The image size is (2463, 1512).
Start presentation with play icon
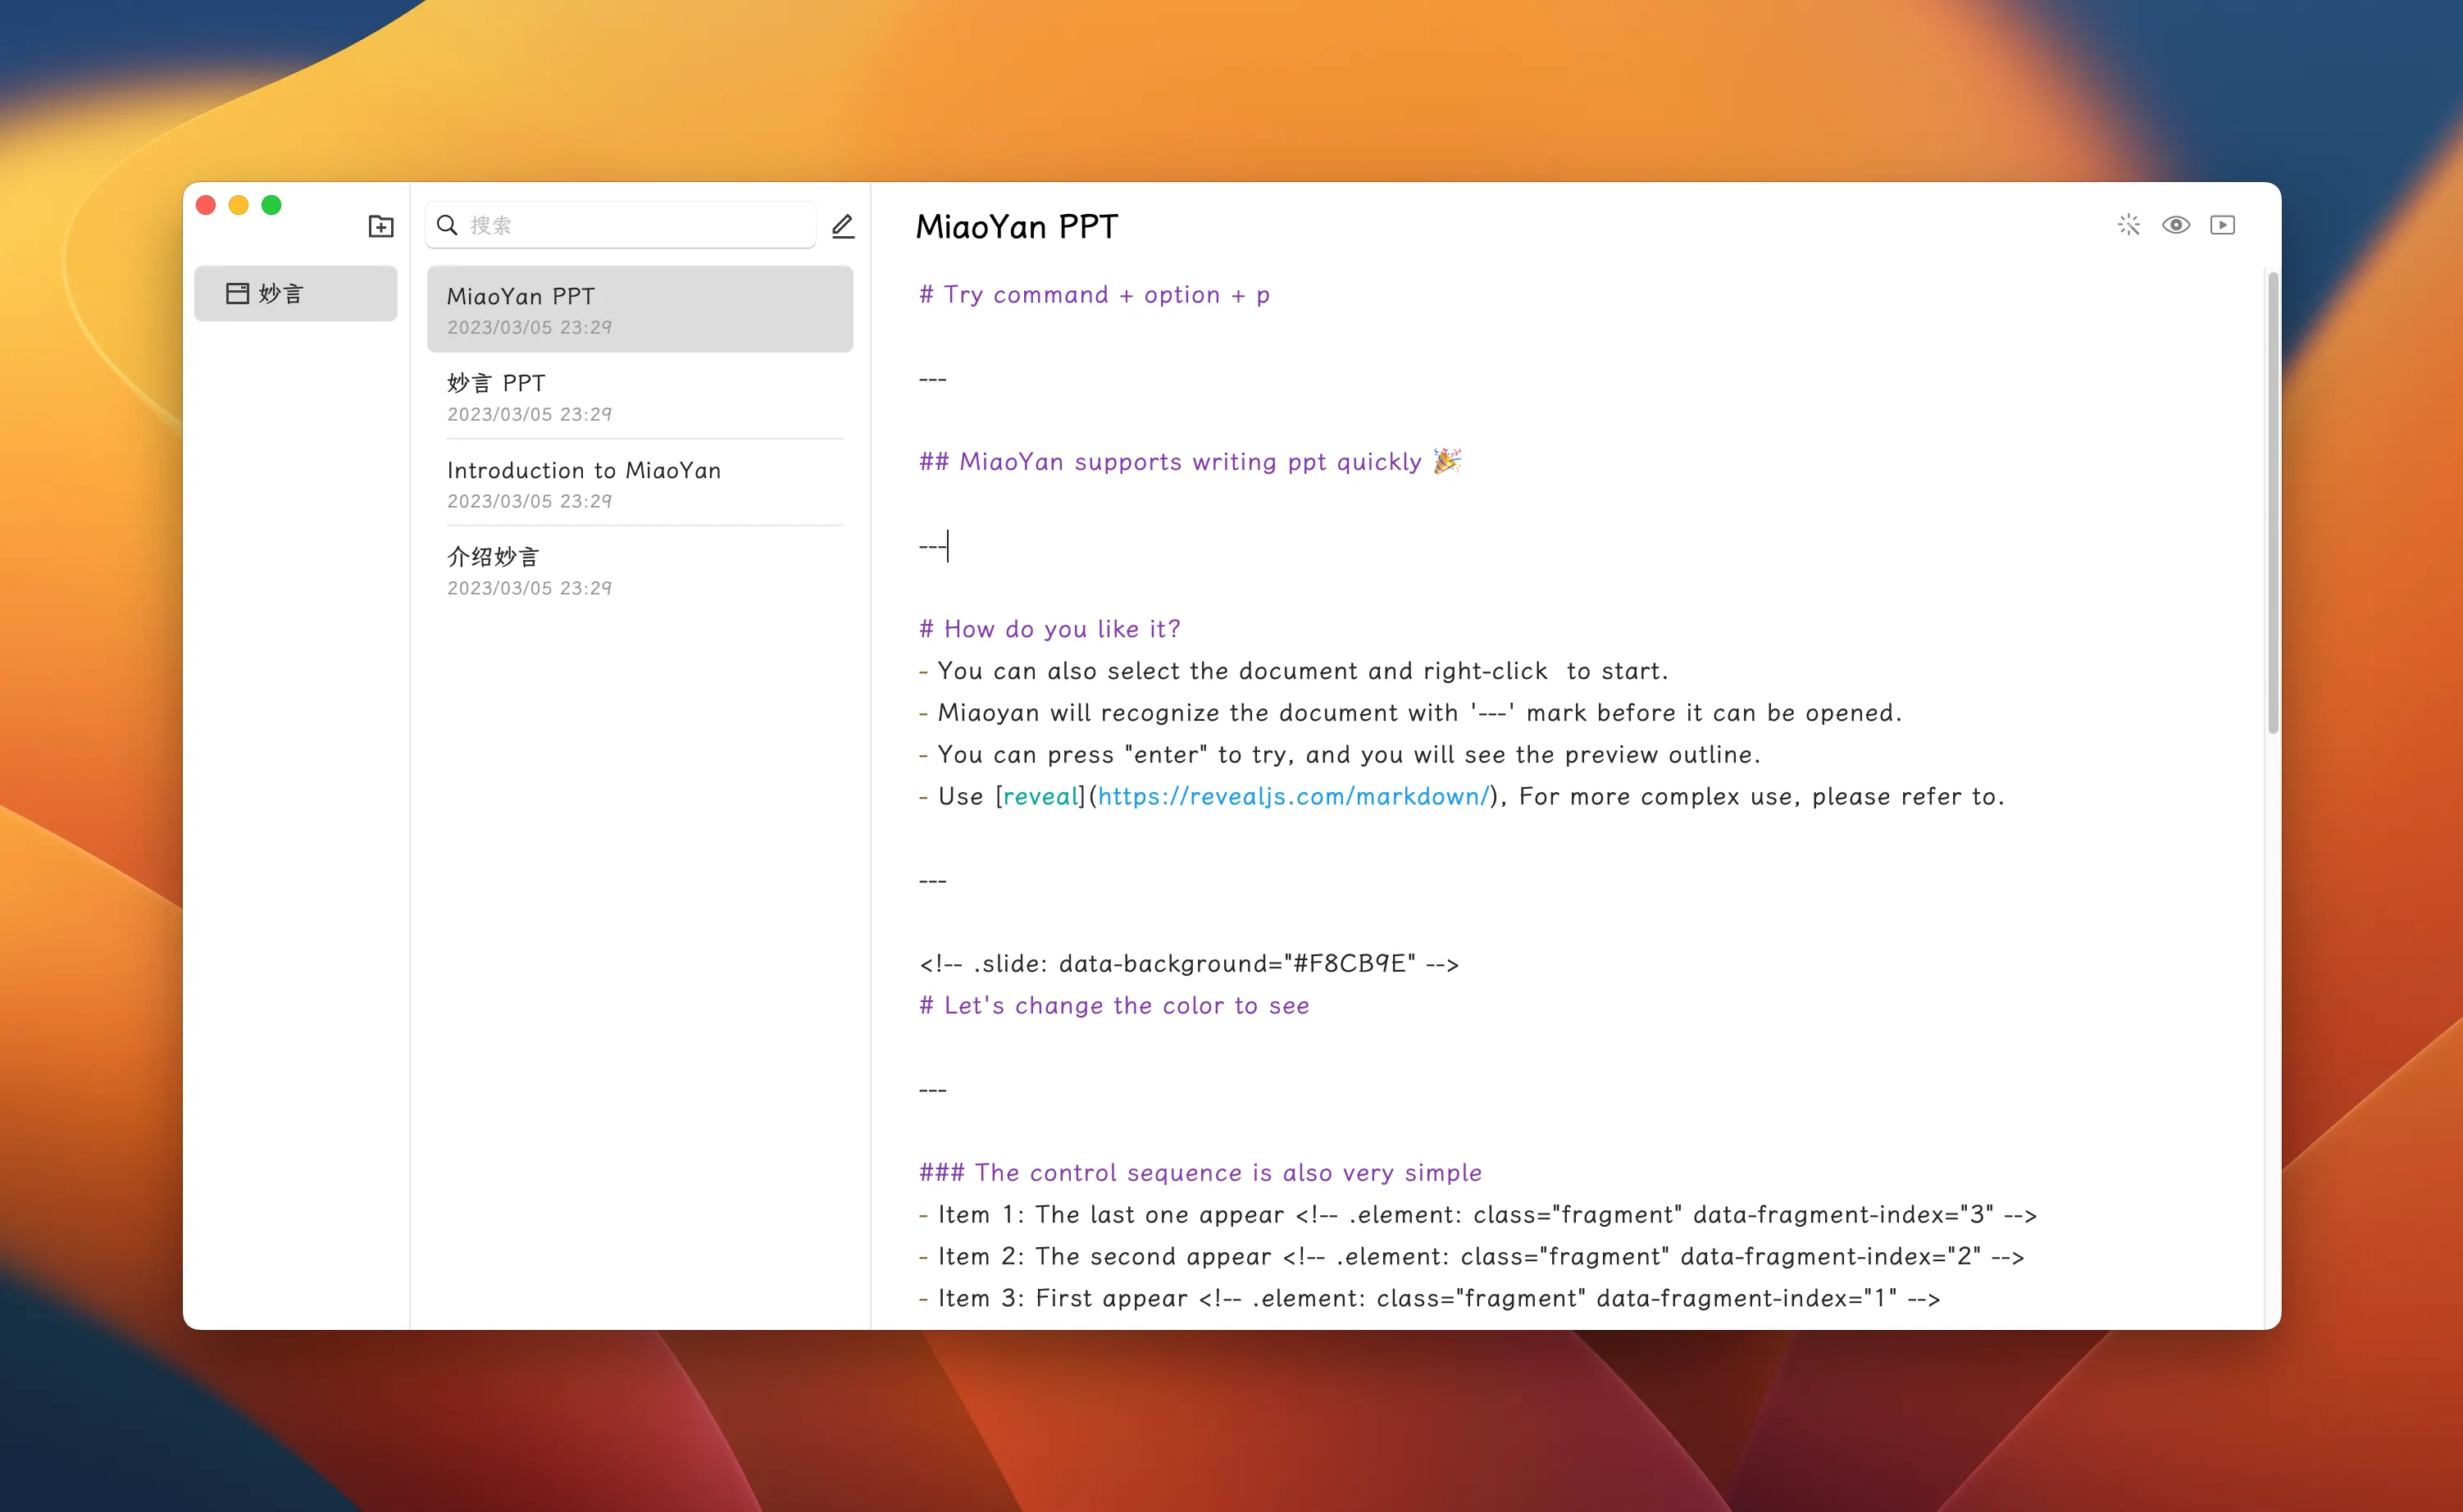[2222, 225]
